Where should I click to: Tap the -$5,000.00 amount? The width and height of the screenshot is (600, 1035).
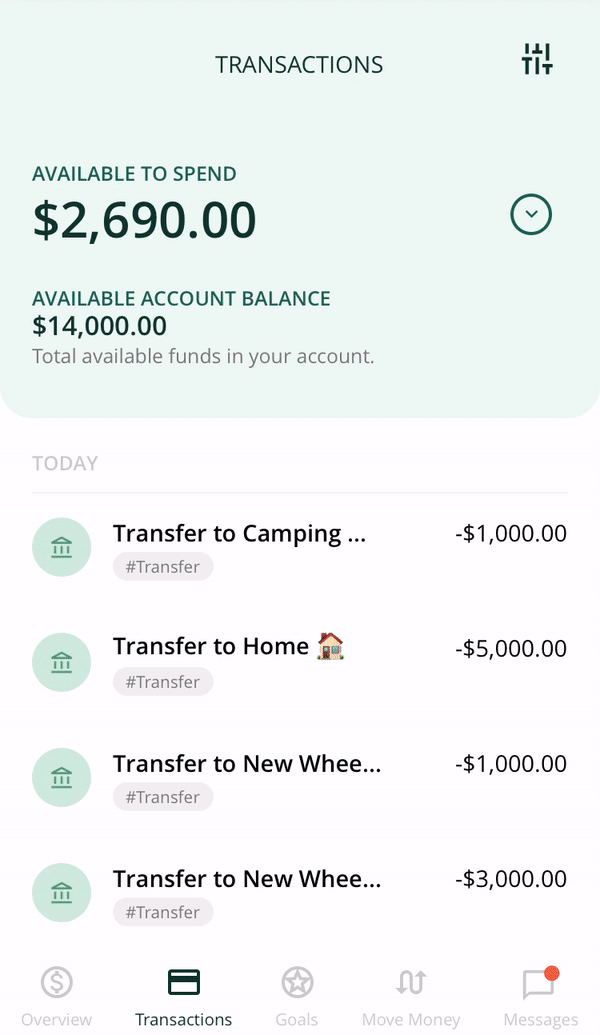point(511,649)
